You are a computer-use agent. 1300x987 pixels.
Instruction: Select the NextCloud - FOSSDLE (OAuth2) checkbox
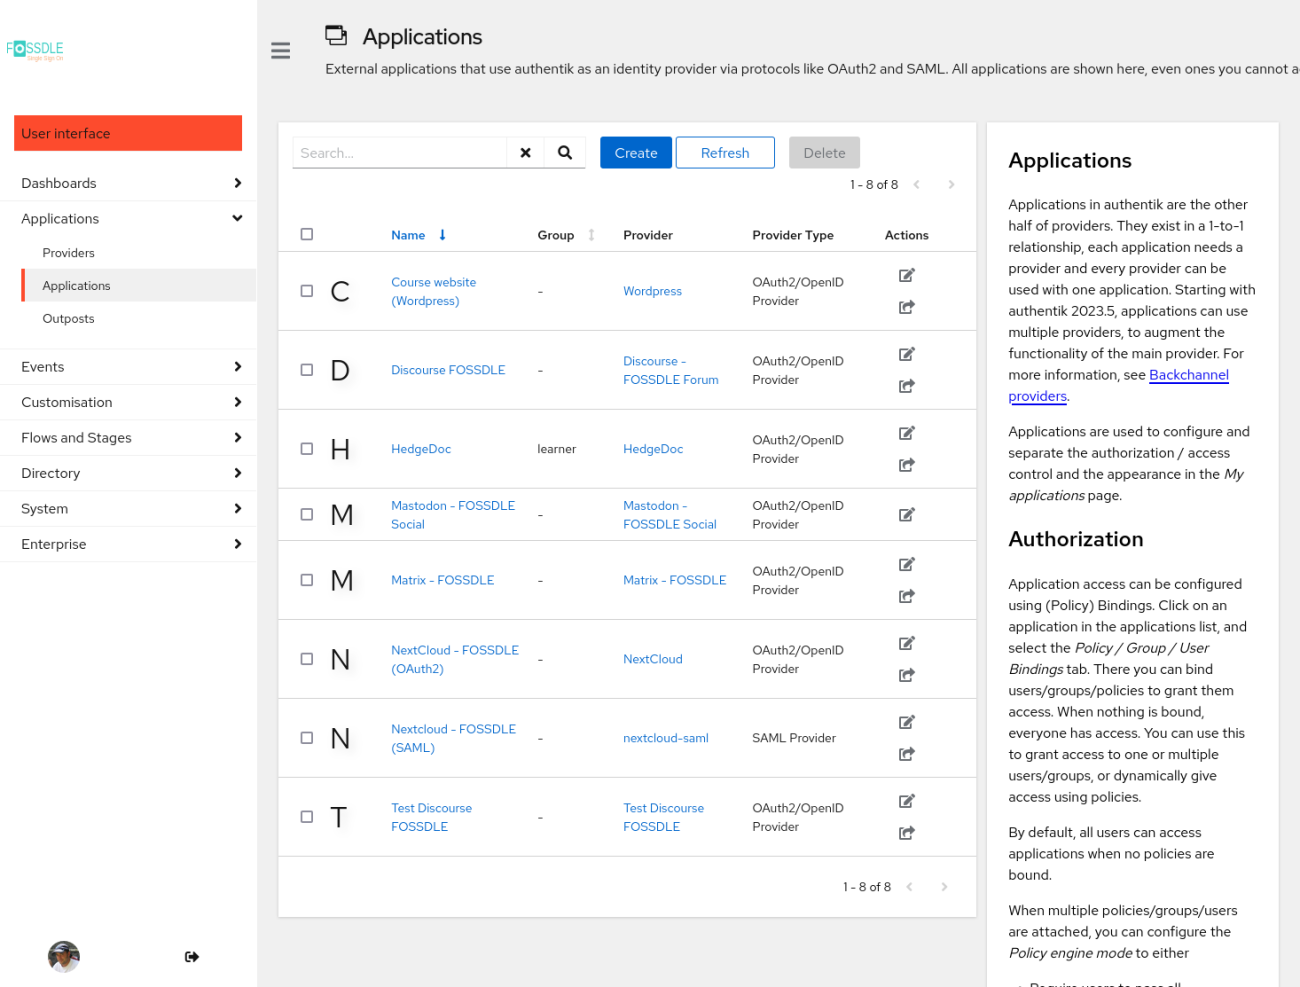pyautogui.click(x=307, y=659)
